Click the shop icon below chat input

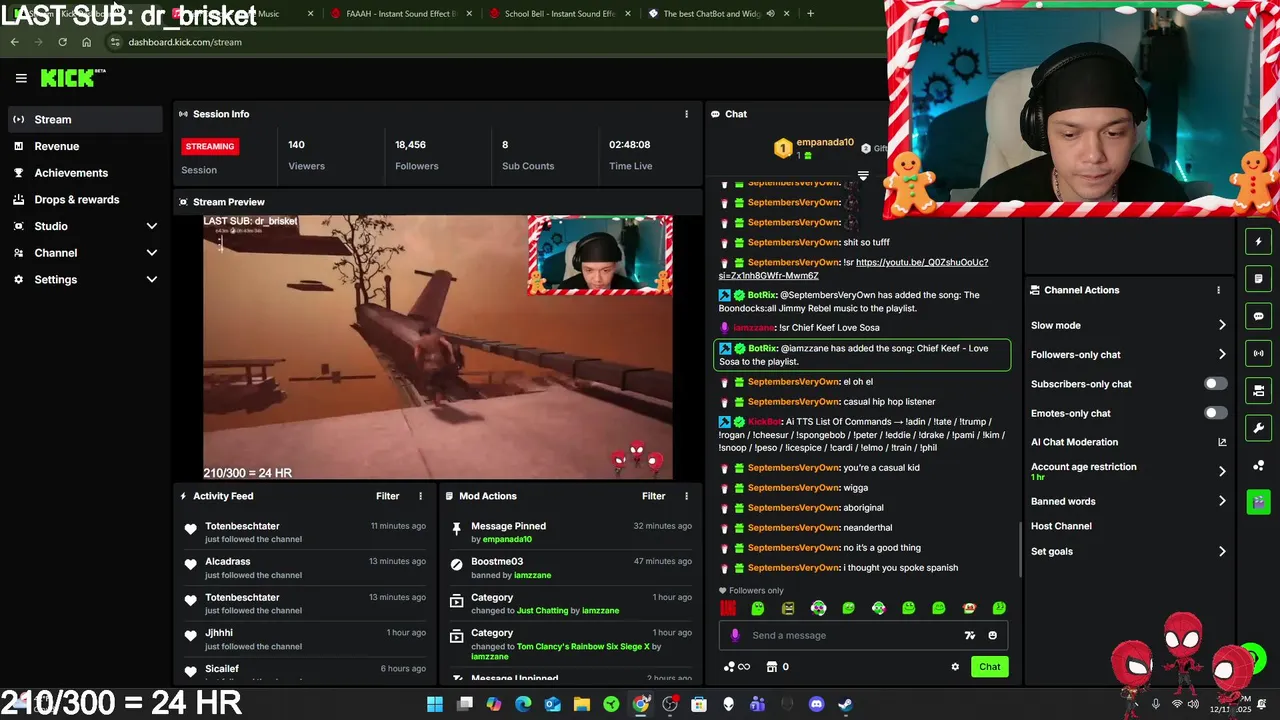[x=772, y=667]
